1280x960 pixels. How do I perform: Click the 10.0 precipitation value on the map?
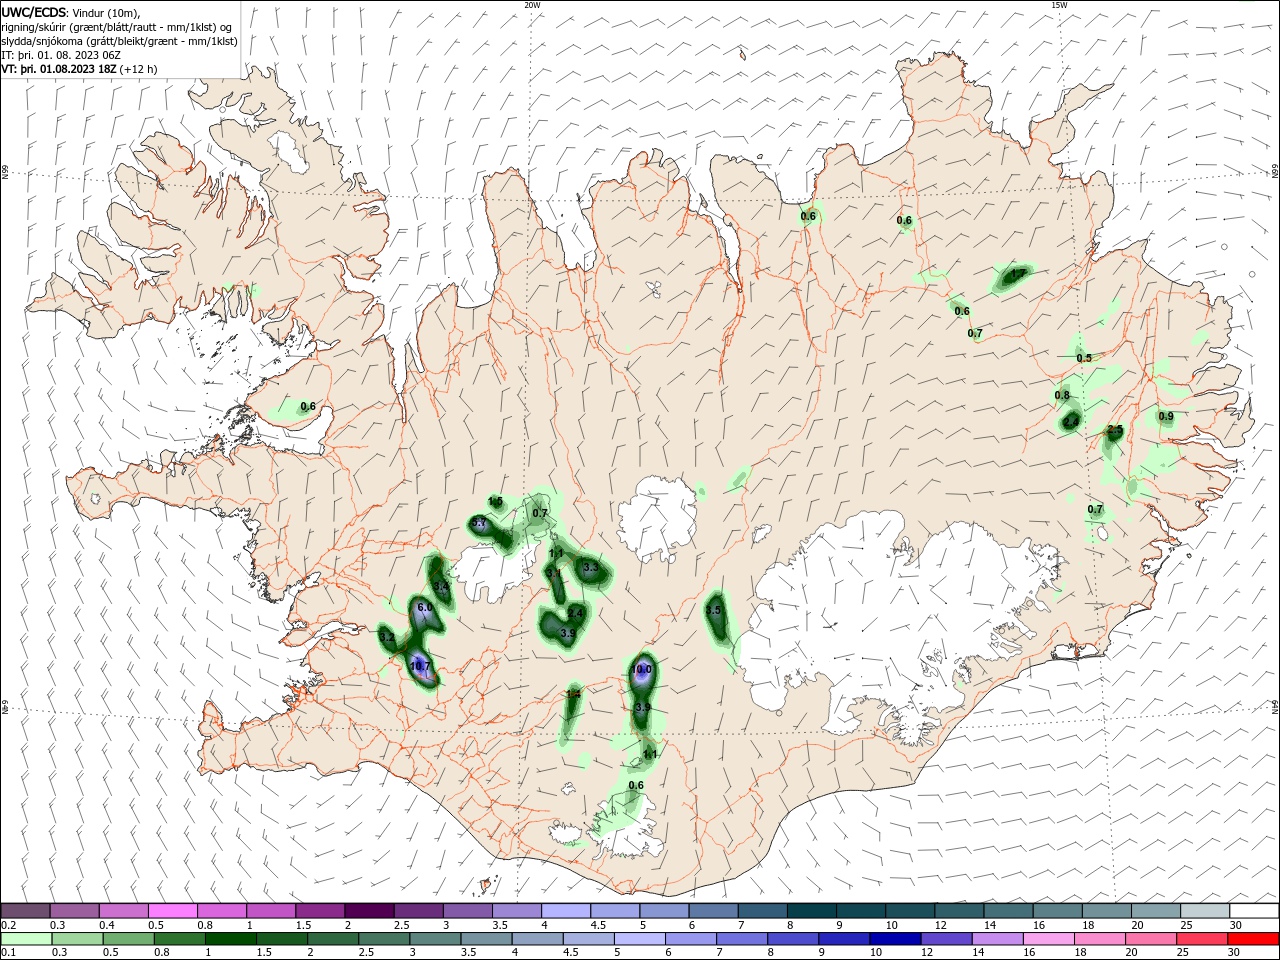point(642,670)
